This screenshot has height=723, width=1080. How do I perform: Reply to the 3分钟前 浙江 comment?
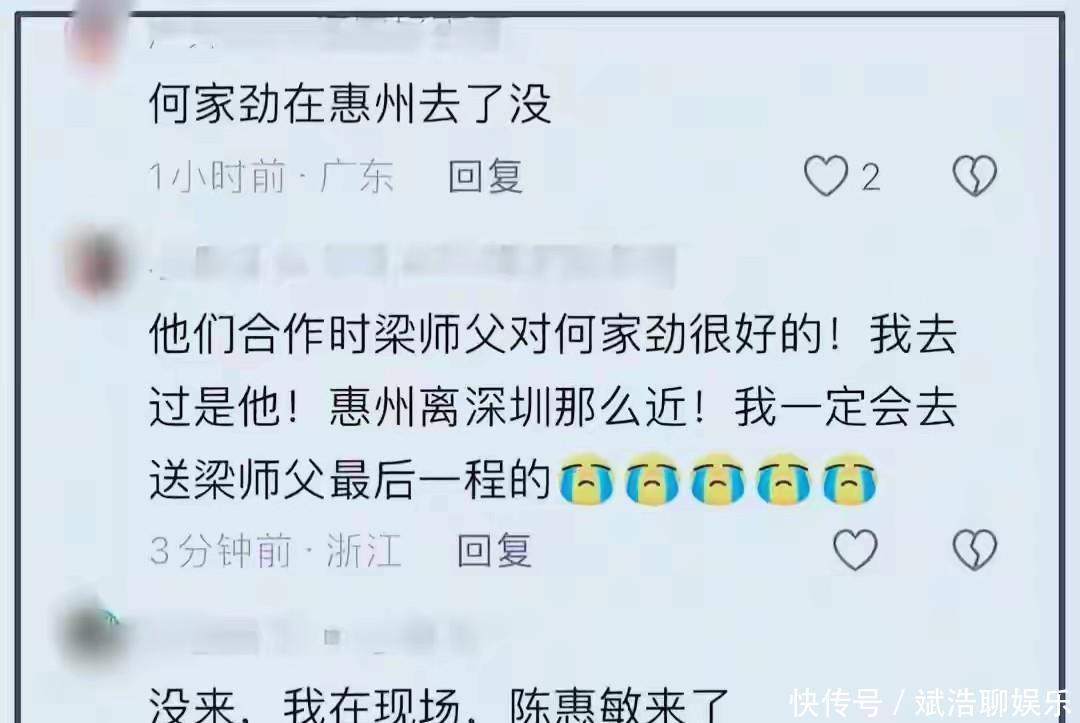coord(495,551)
